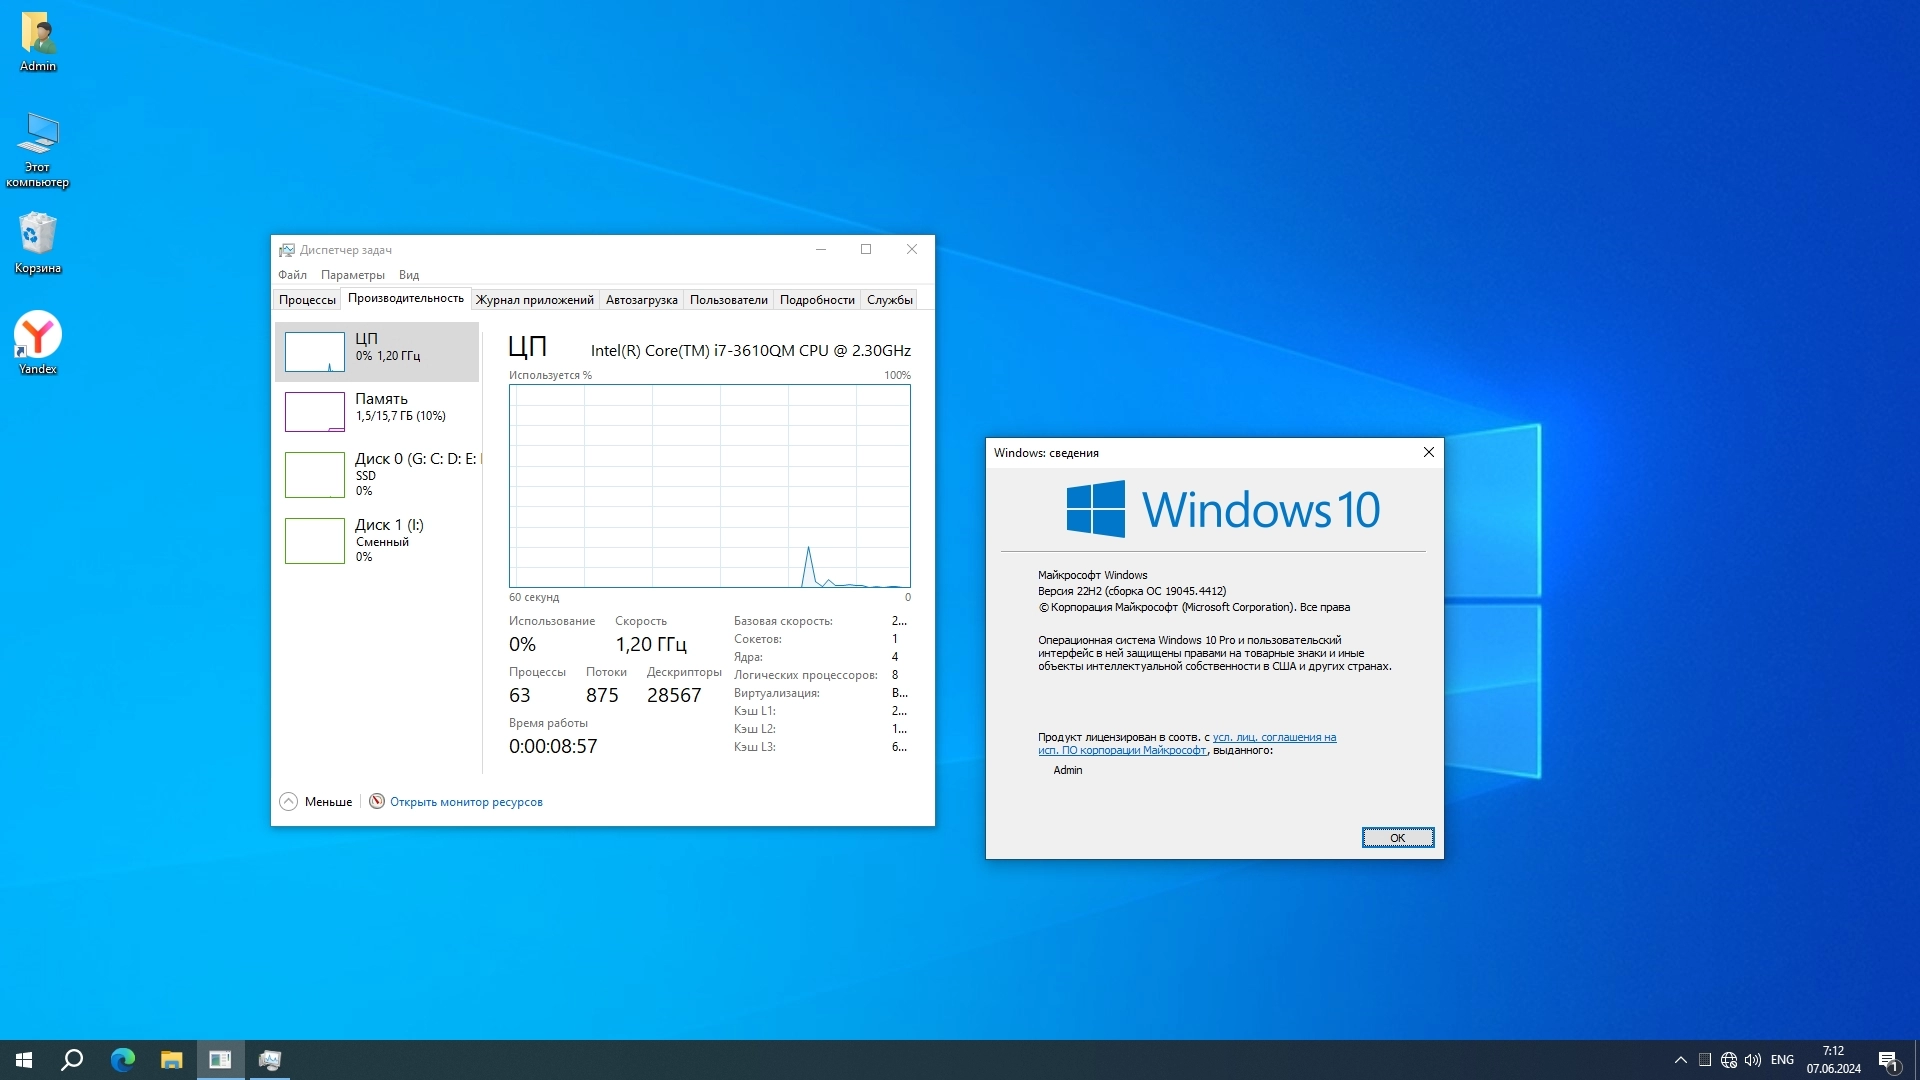Image resolution: width=1920 pixels, height=1080 pixels.
Task: Click the taskbar search magnifier icon
Action: (72, 1060)
